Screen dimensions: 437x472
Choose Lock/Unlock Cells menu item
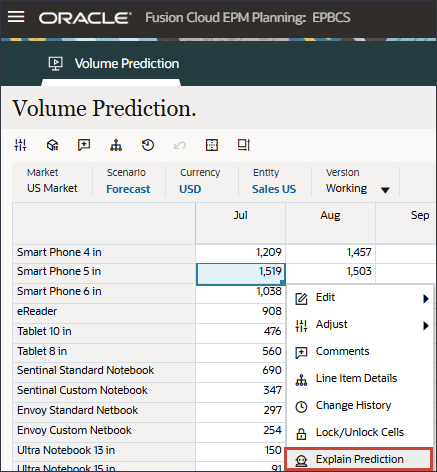(x=360, y=432)
